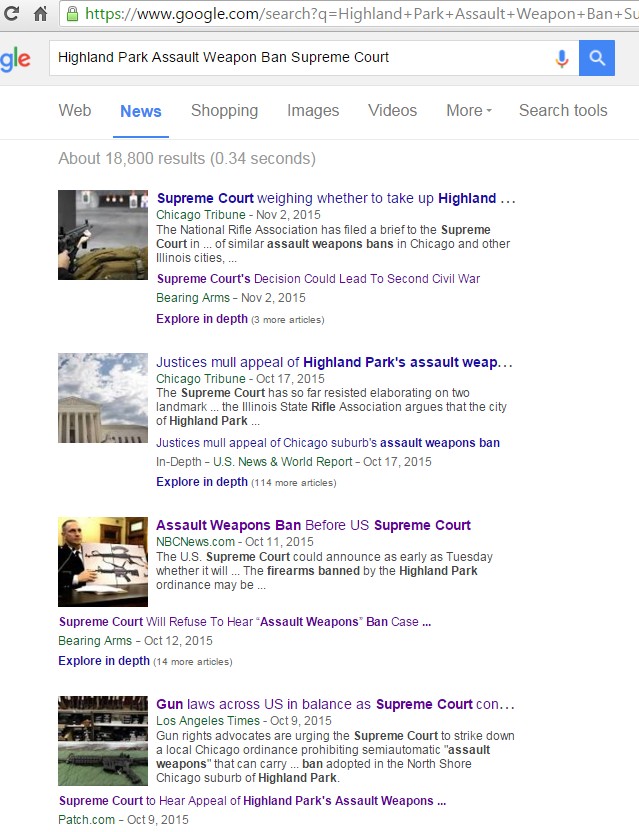Open 'Supreme Court Will Refuse To Hear' article
The width and height of the screenshot is (639, 832).
245,621
